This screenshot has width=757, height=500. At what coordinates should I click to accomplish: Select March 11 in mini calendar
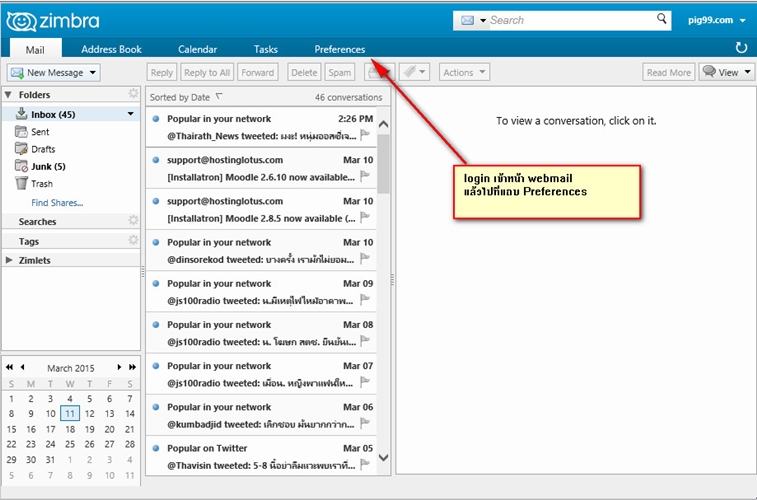tap(70, 414)
